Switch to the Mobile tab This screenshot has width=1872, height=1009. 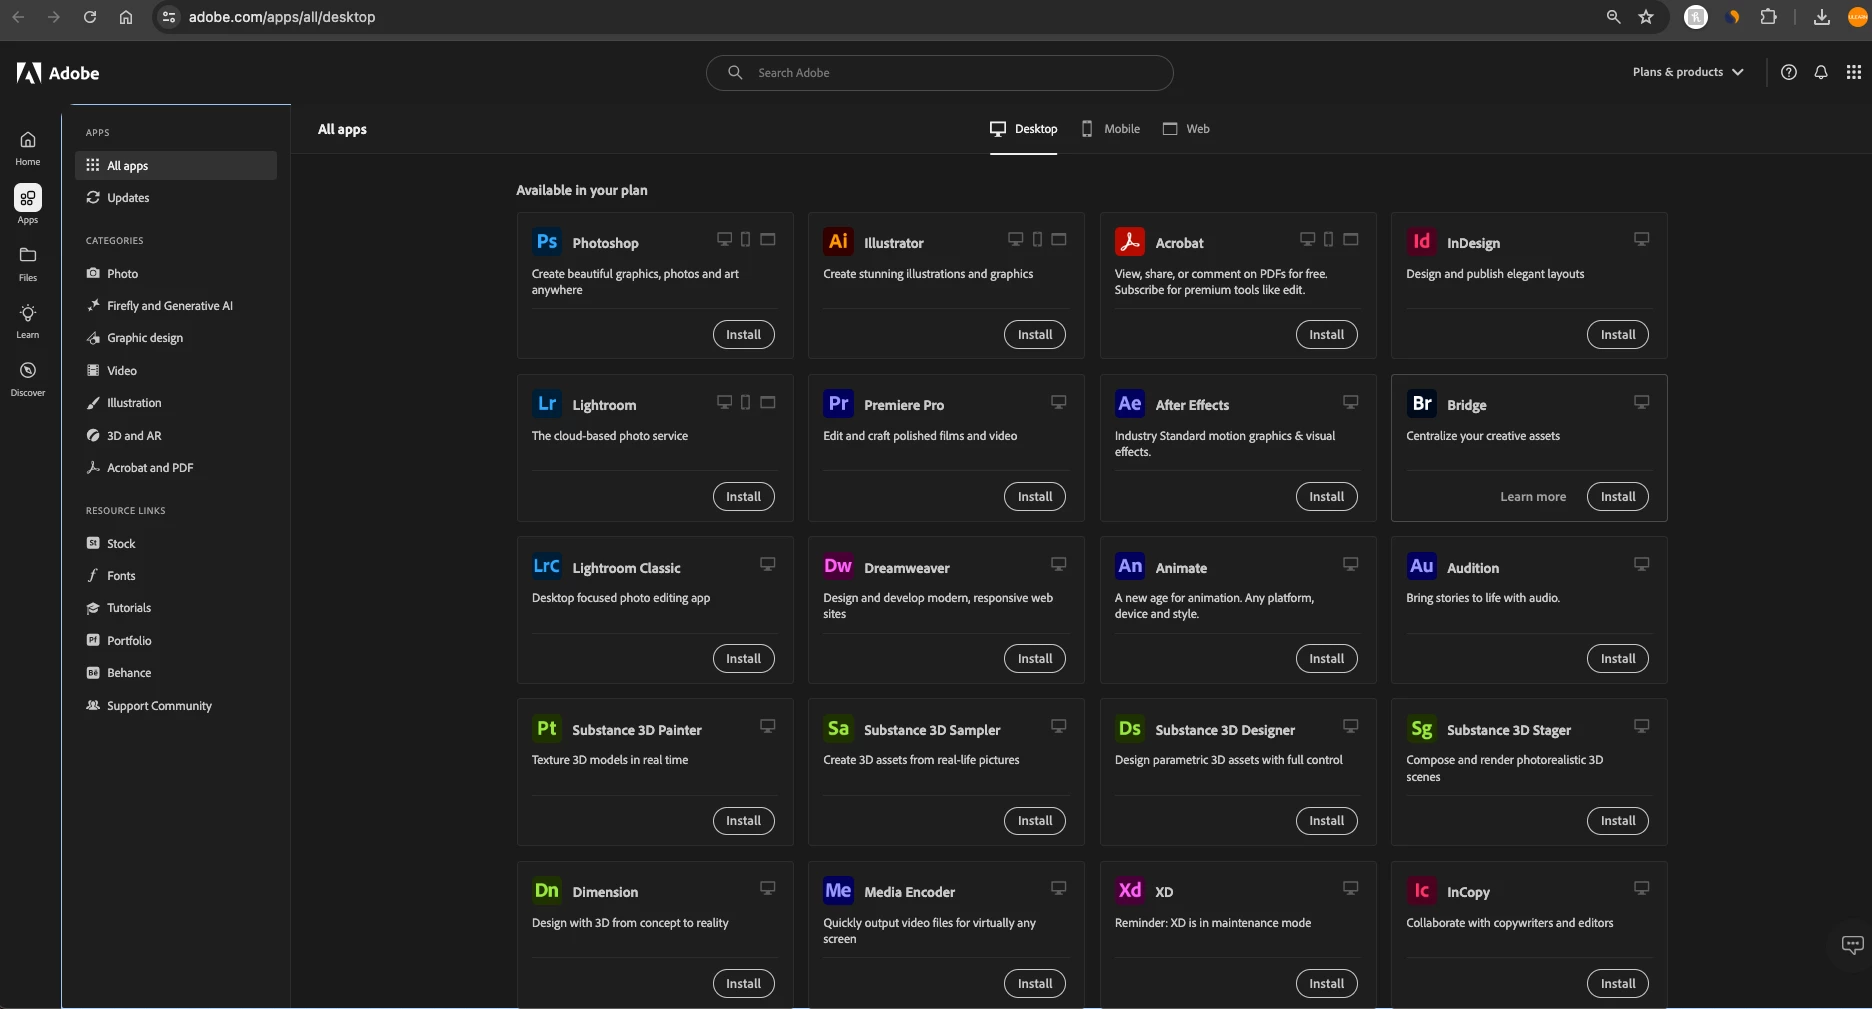(x=1110, y=129)
